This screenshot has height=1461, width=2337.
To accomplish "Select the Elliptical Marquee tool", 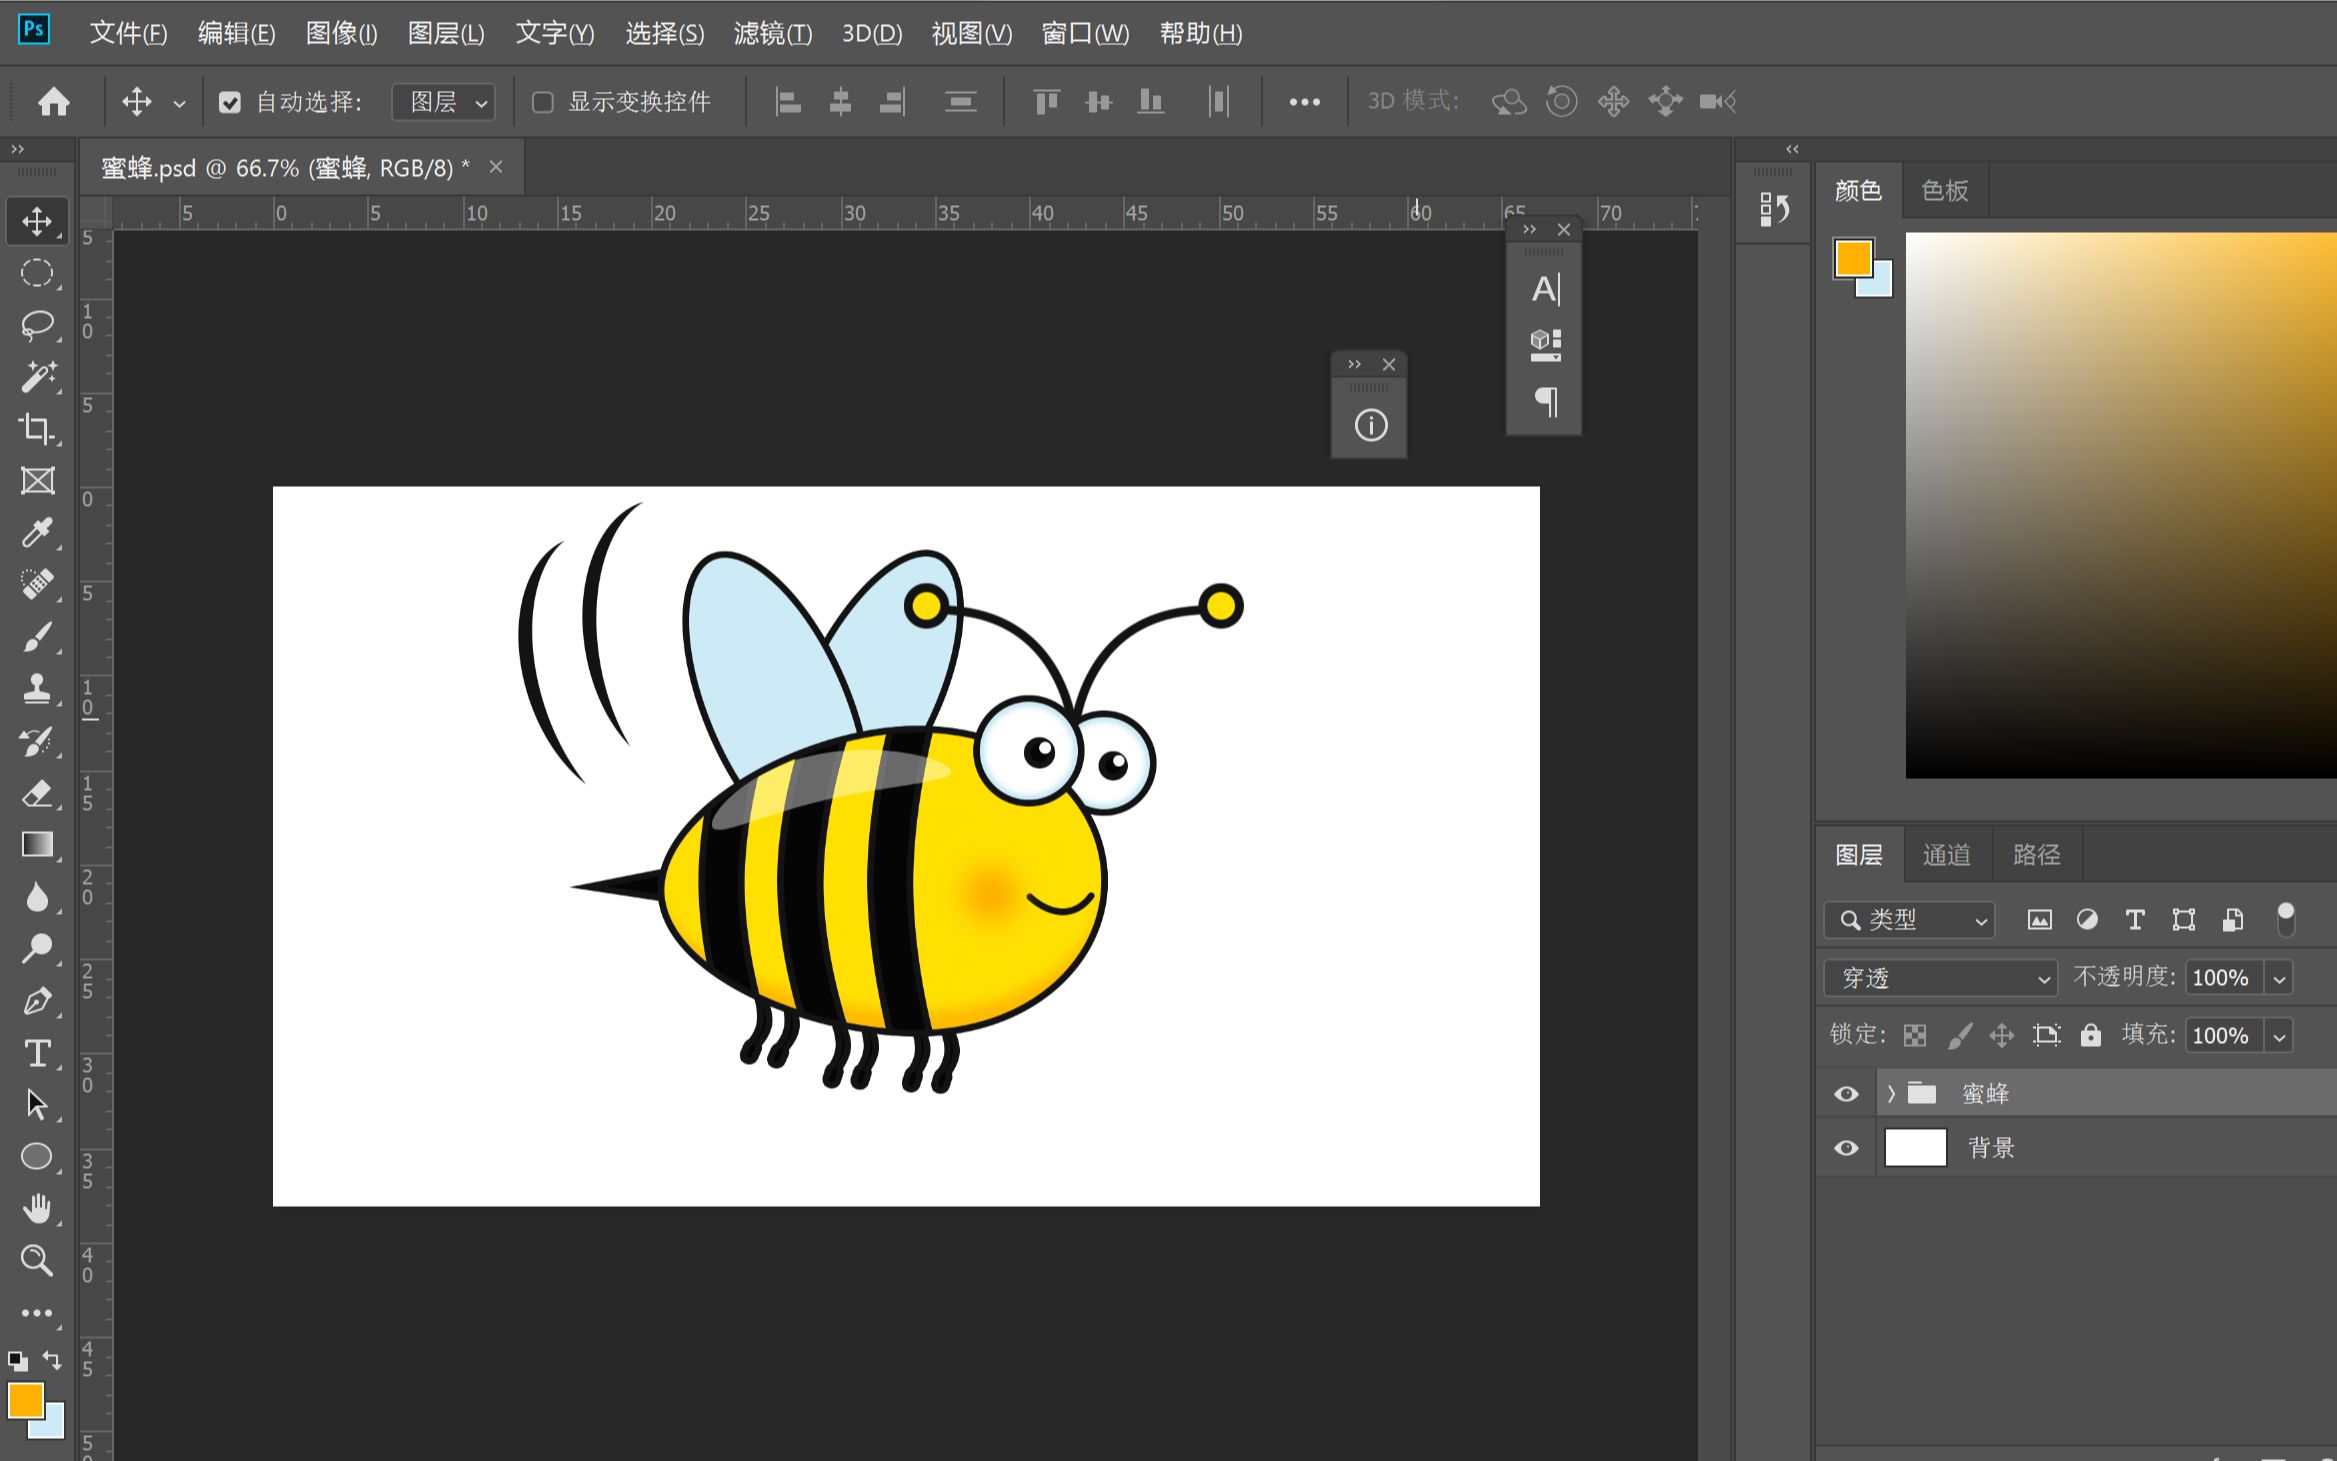I will (37, 273).
